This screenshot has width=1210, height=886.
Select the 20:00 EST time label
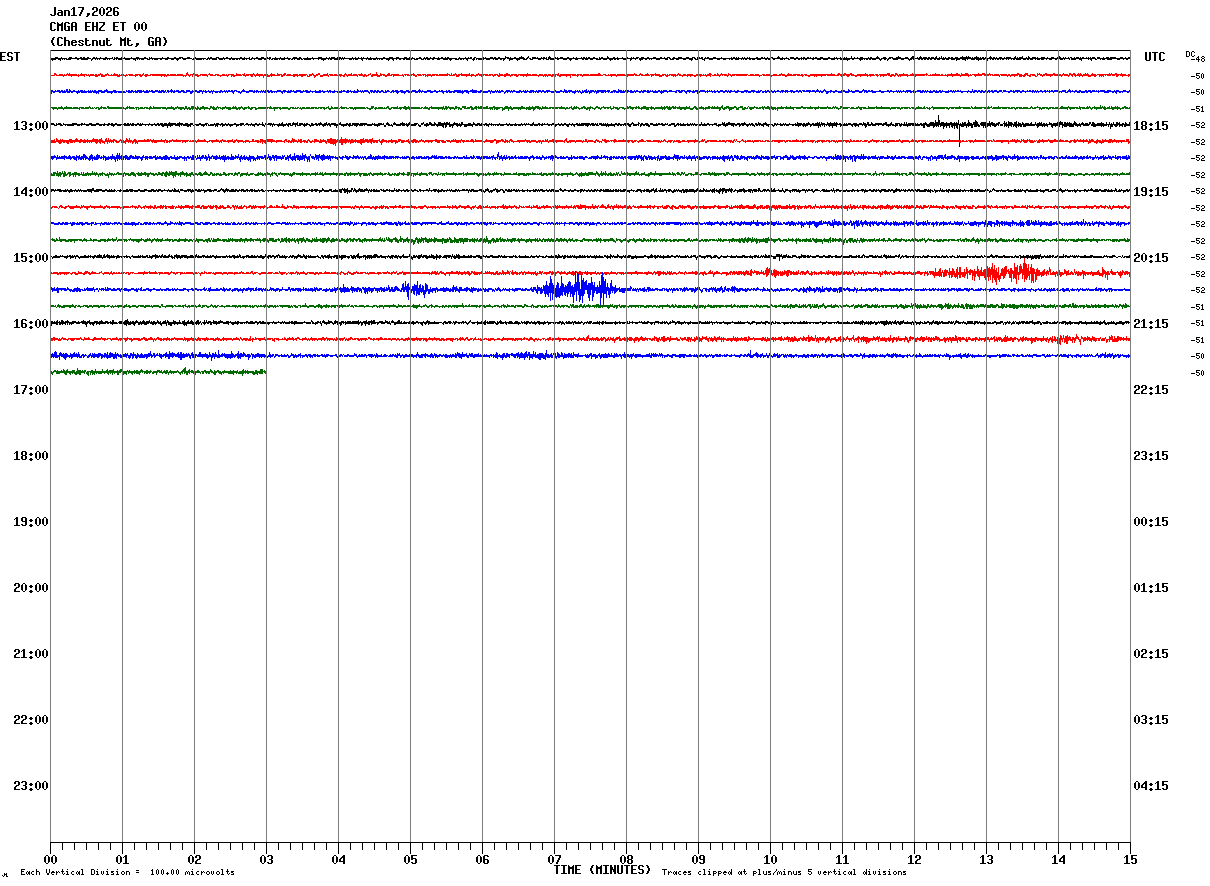[31, 588]
